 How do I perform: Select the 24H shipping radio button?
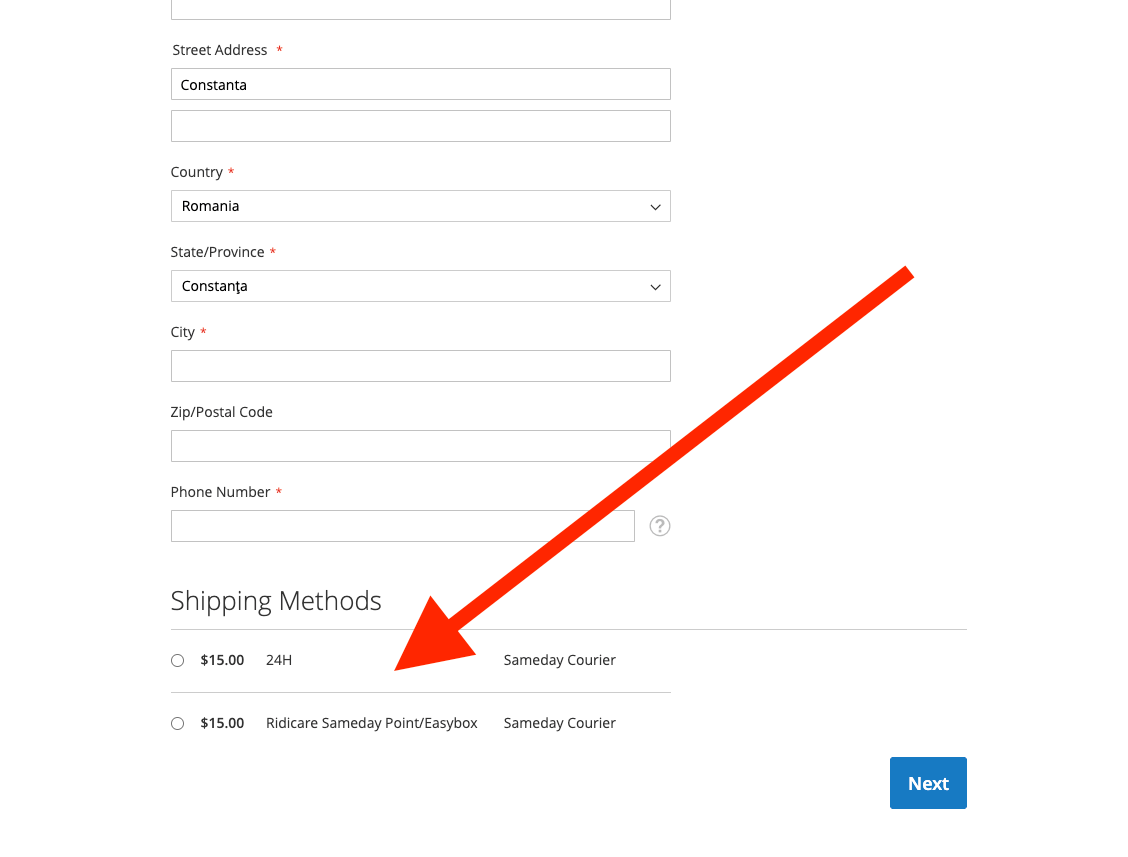click(178, 660)
